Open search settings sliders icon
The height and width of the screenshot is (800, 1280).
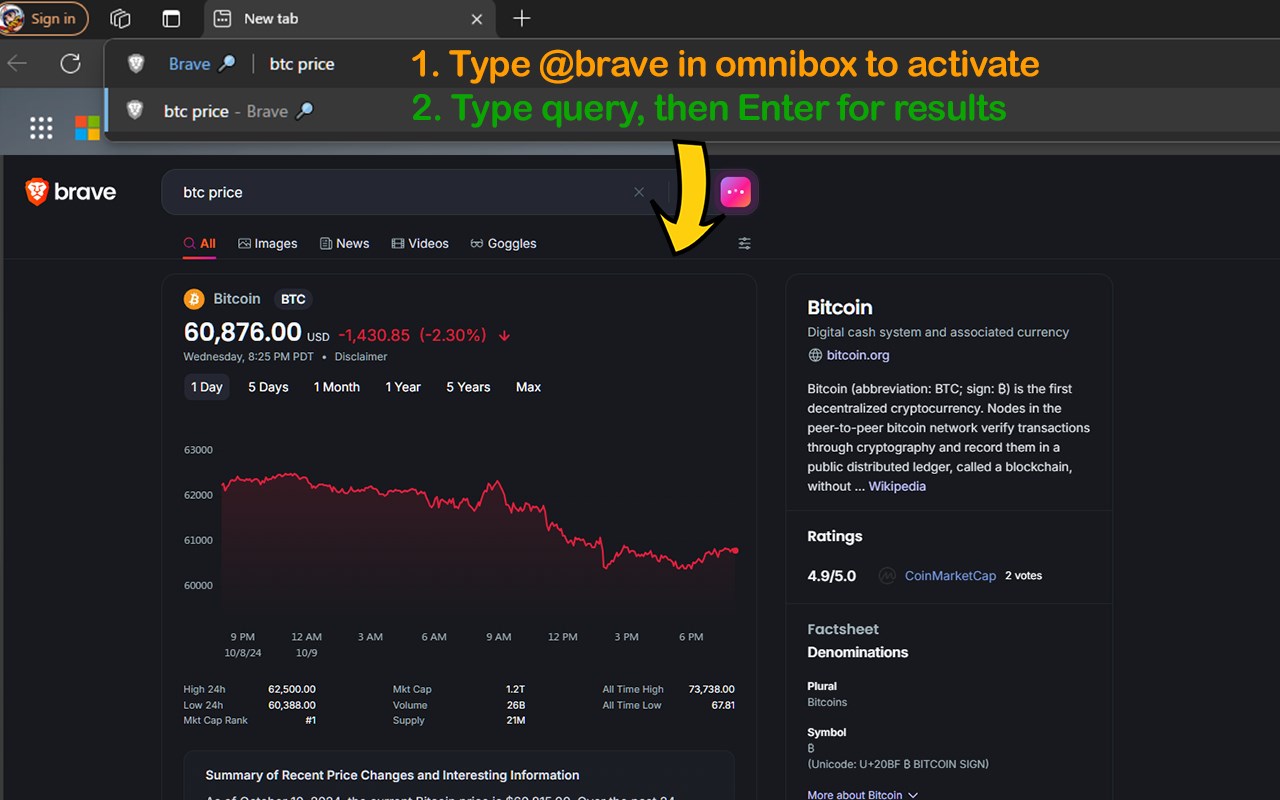[744, 243]
